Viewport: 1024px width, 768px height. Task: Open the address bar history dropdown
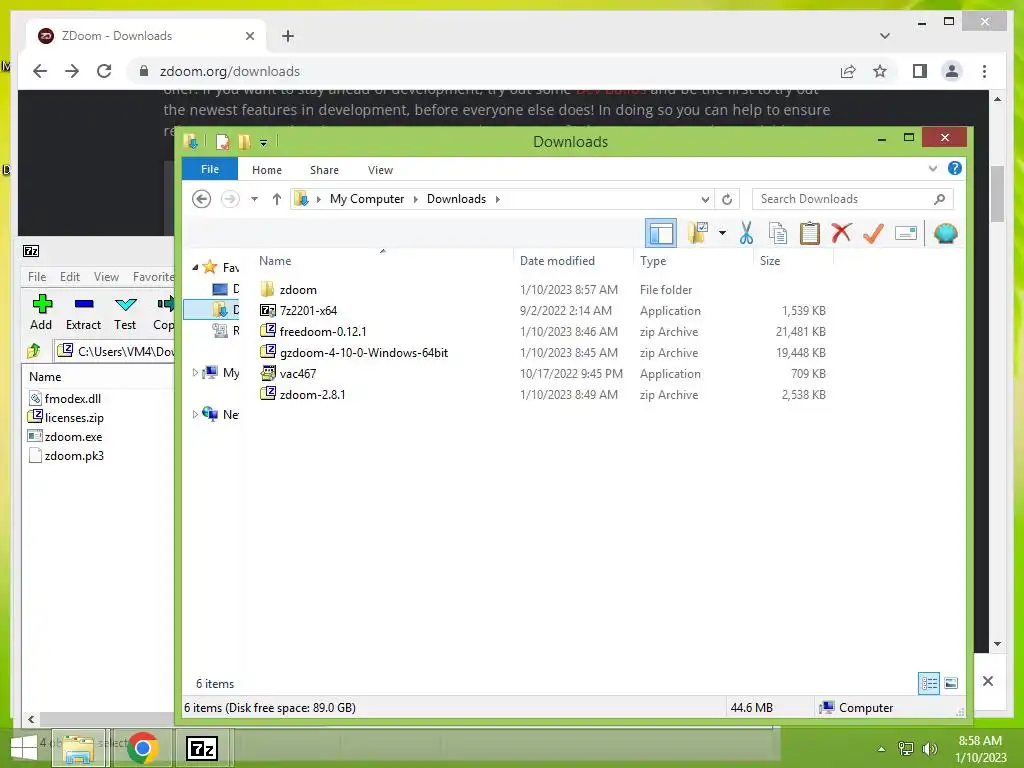pyautogui.click(x=705, y=199)
